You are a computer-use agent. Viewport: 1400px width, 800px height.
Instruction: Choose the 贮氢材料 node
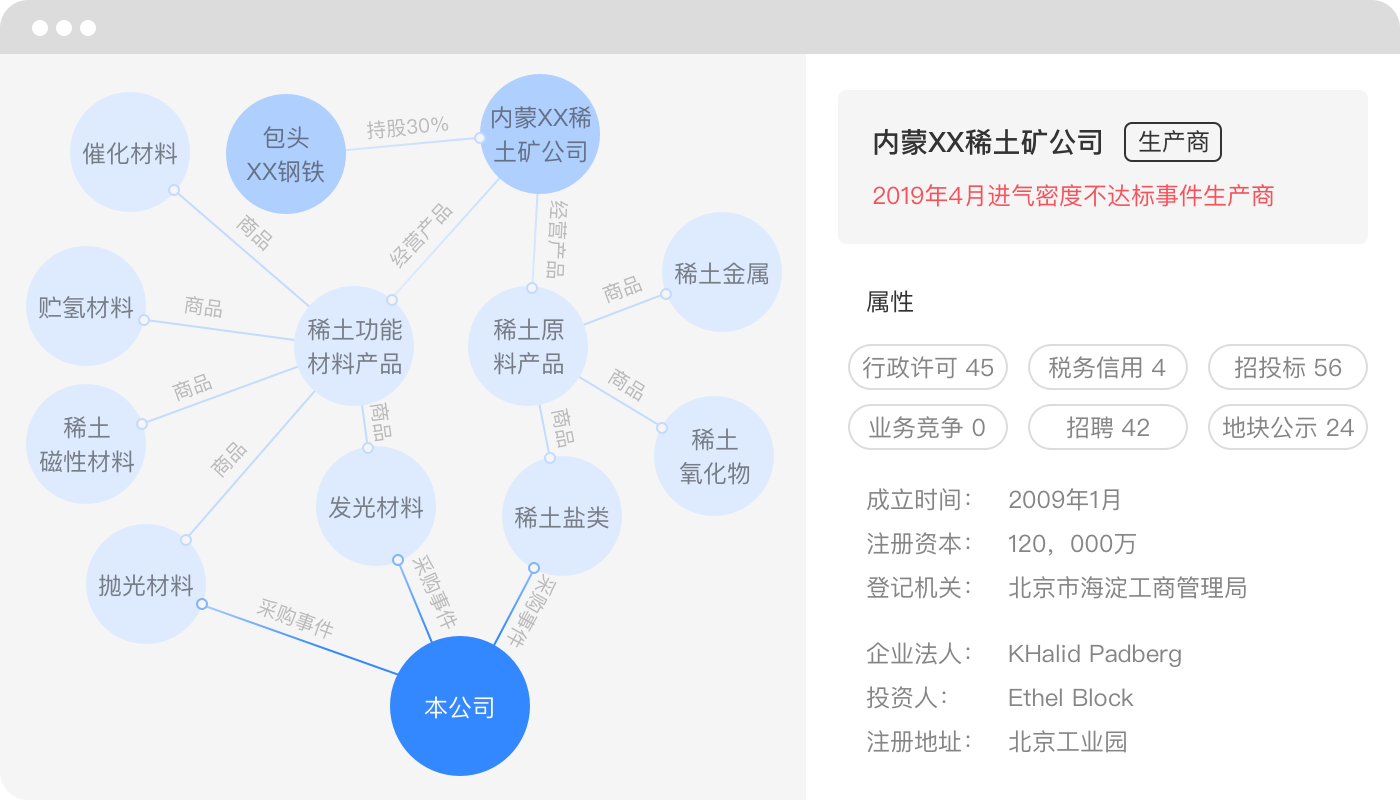tap(86, 307)
